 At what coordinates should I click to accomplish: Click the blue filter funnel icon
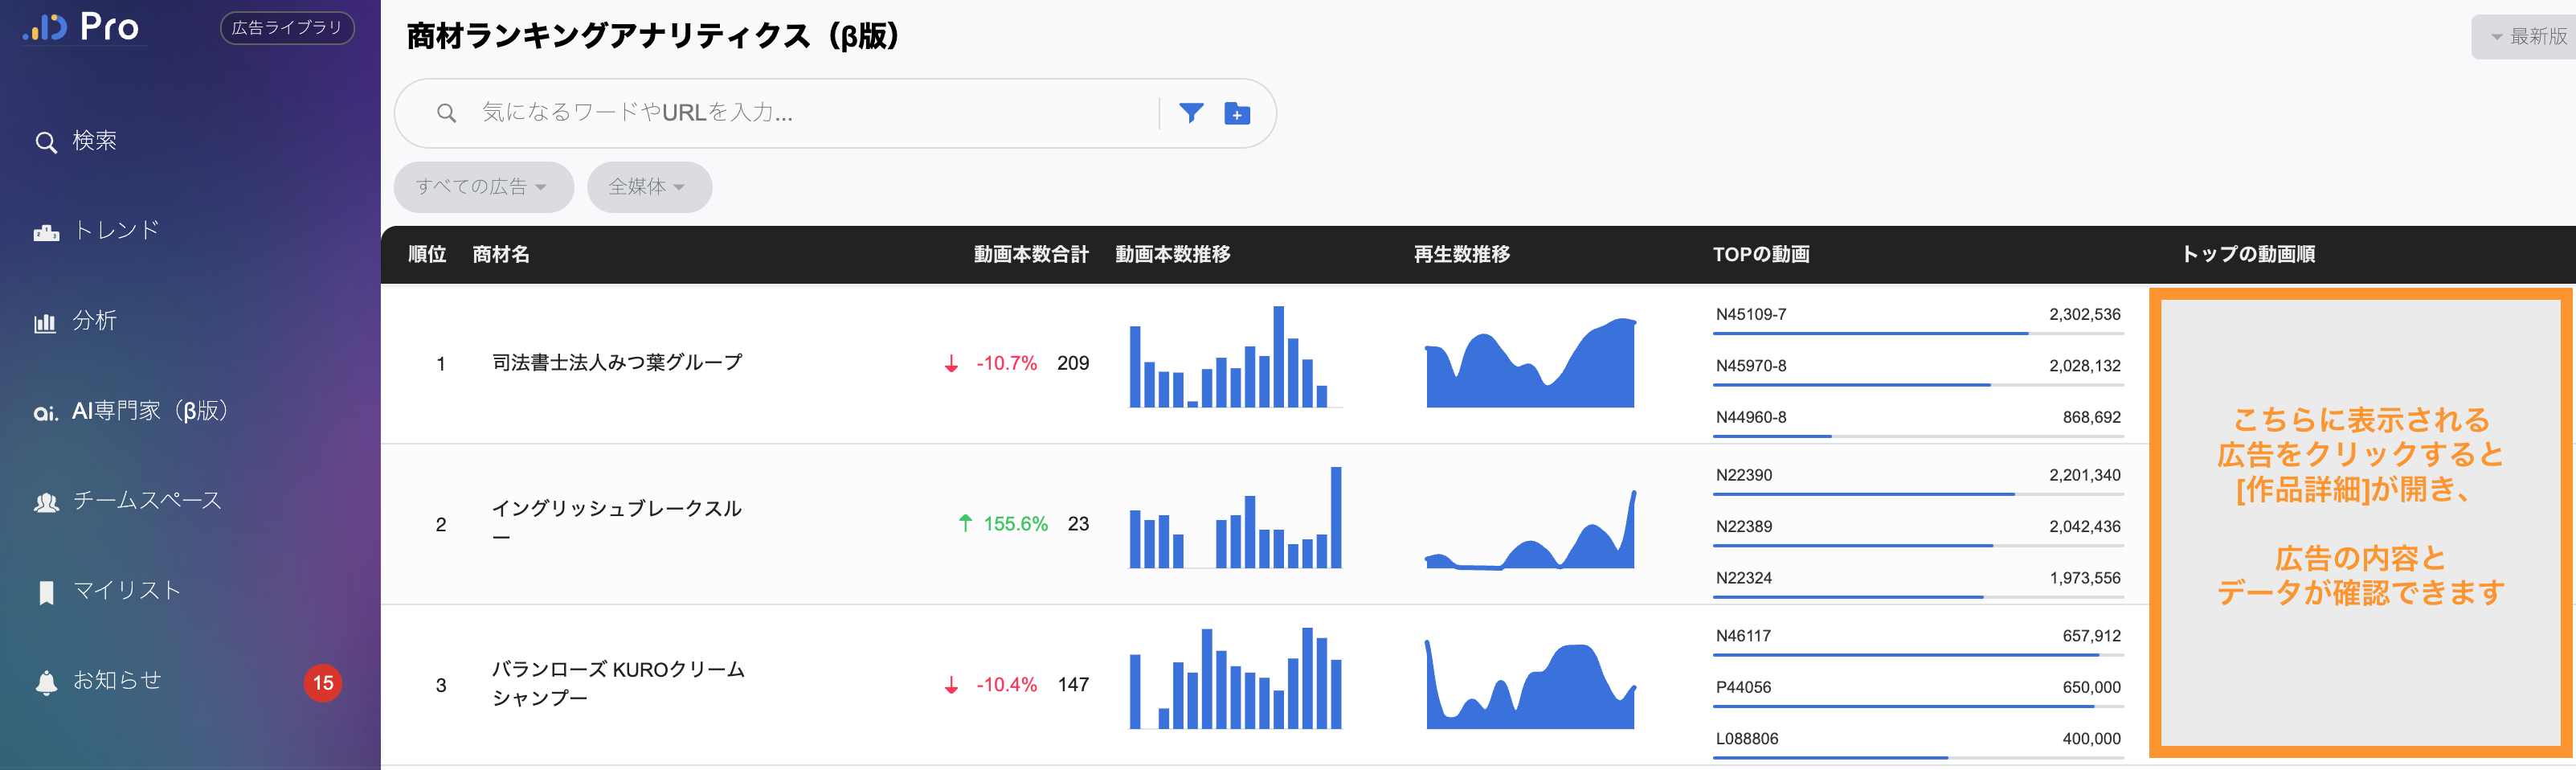point(1190,113)
